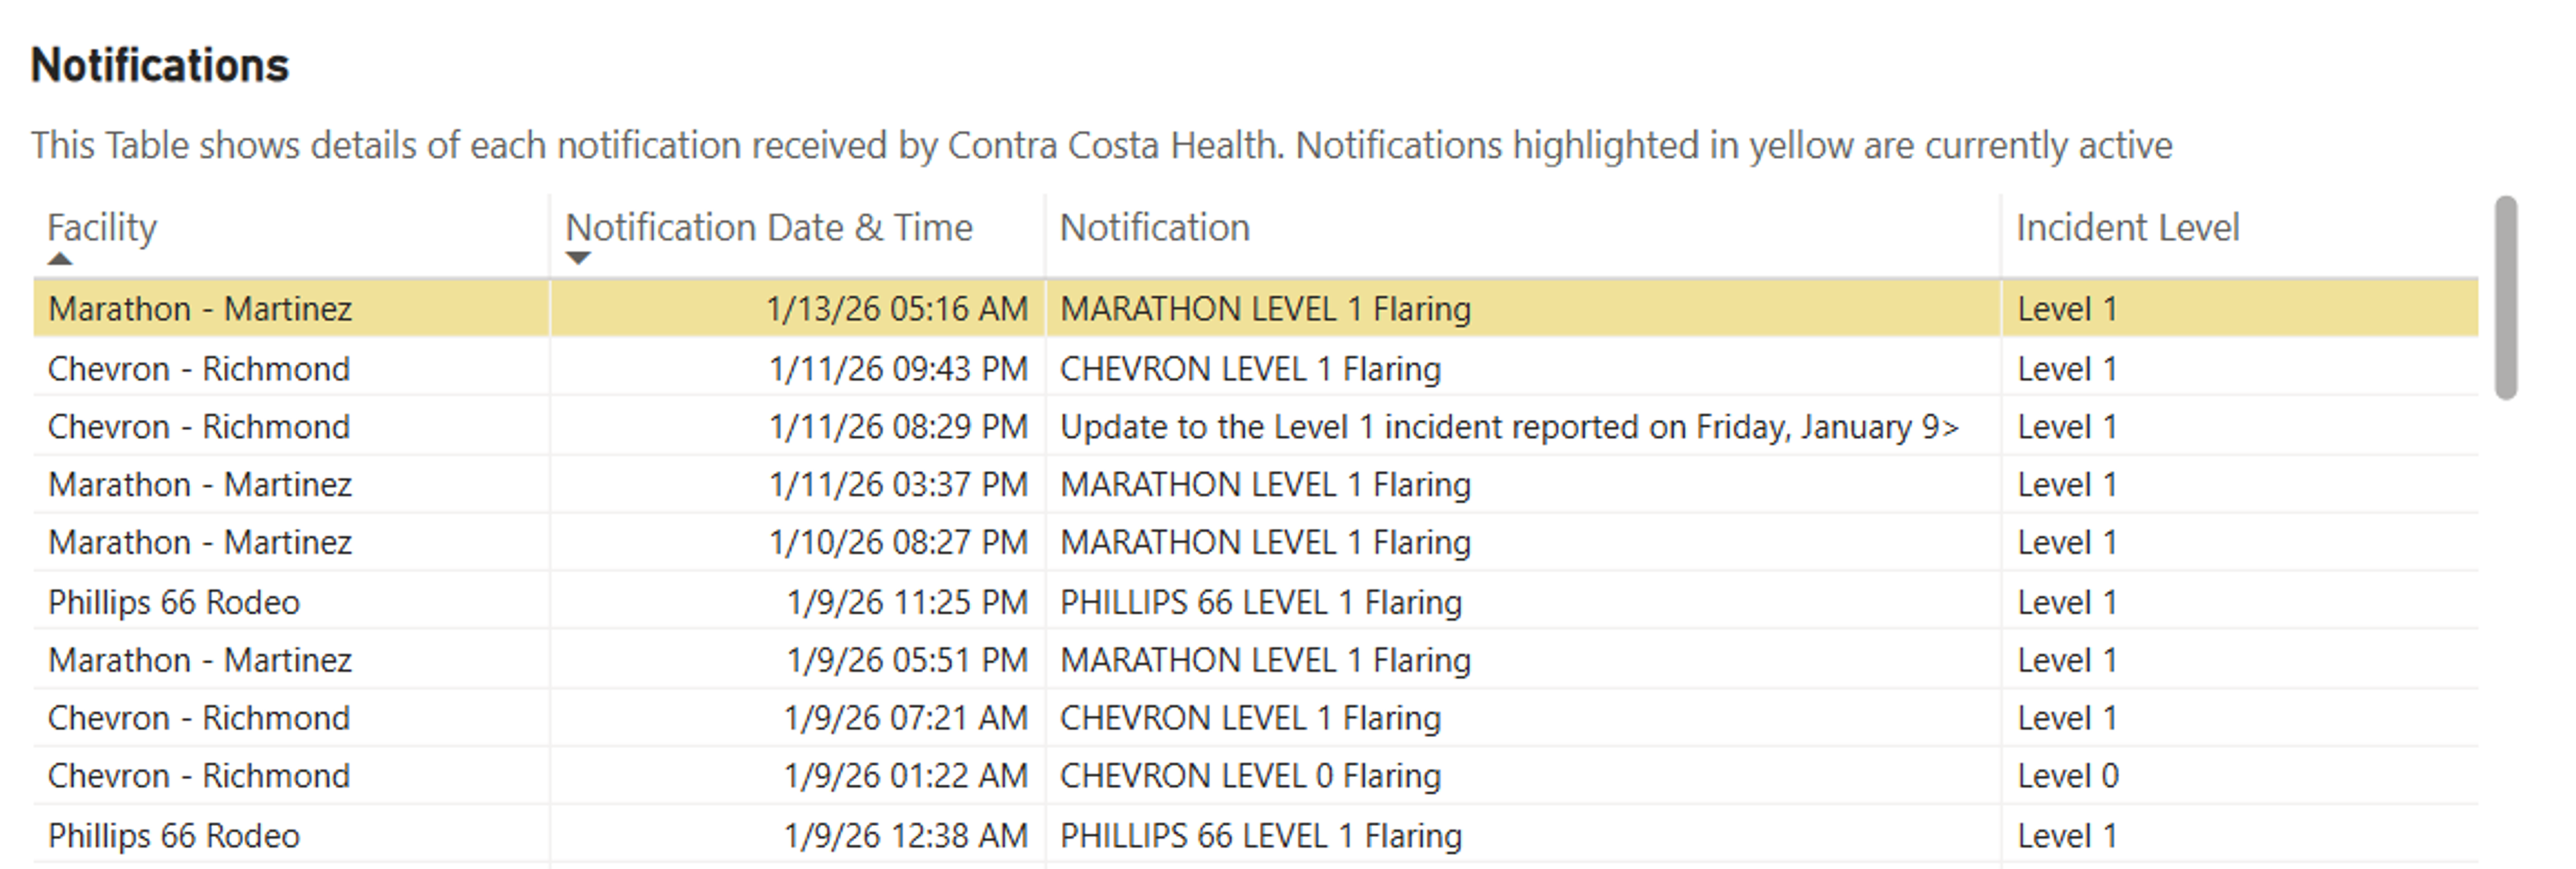Sort by the Facility column header

(x=102, y=228)
